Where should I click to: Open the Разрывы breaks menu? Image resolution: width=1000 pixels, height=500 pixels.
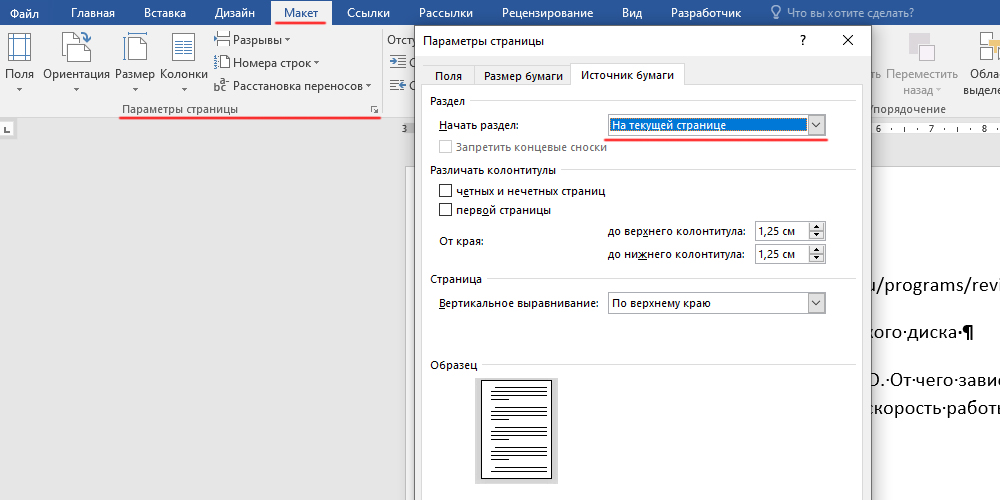[252, 39]
